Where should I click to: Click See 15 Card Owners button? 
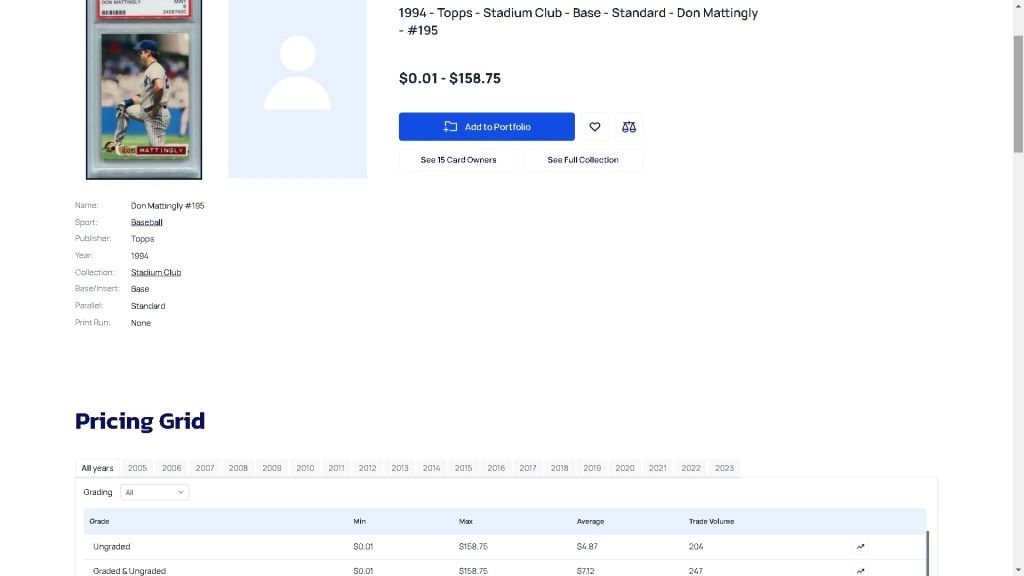tap(458, 160)
